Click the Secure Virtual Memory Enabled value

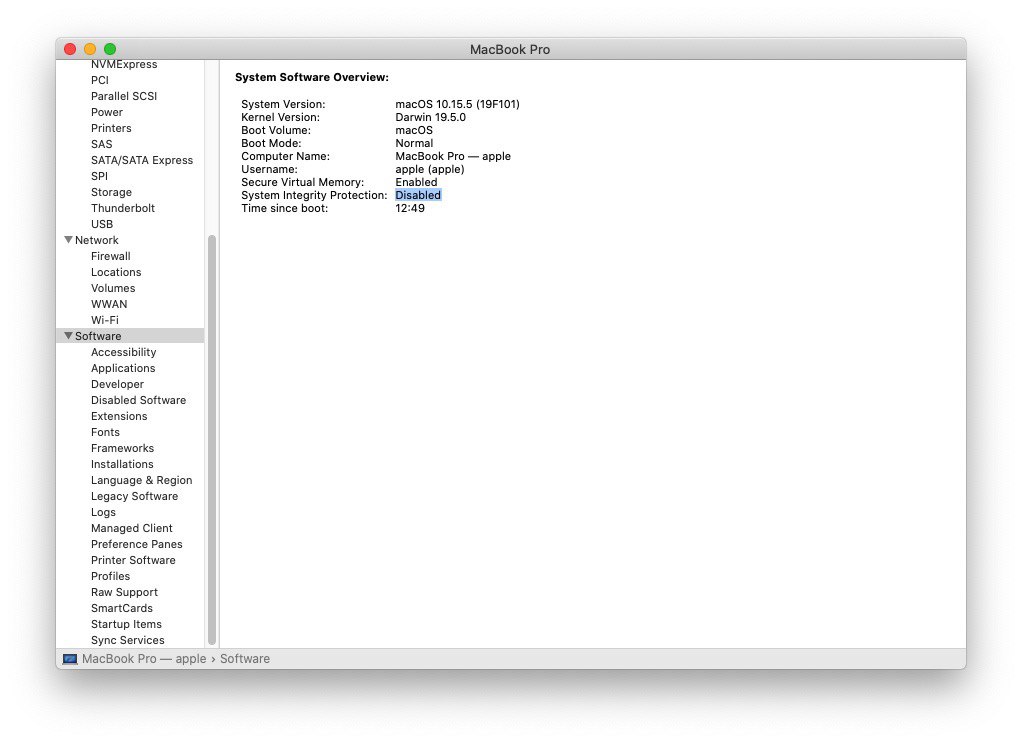coord(416,182)
